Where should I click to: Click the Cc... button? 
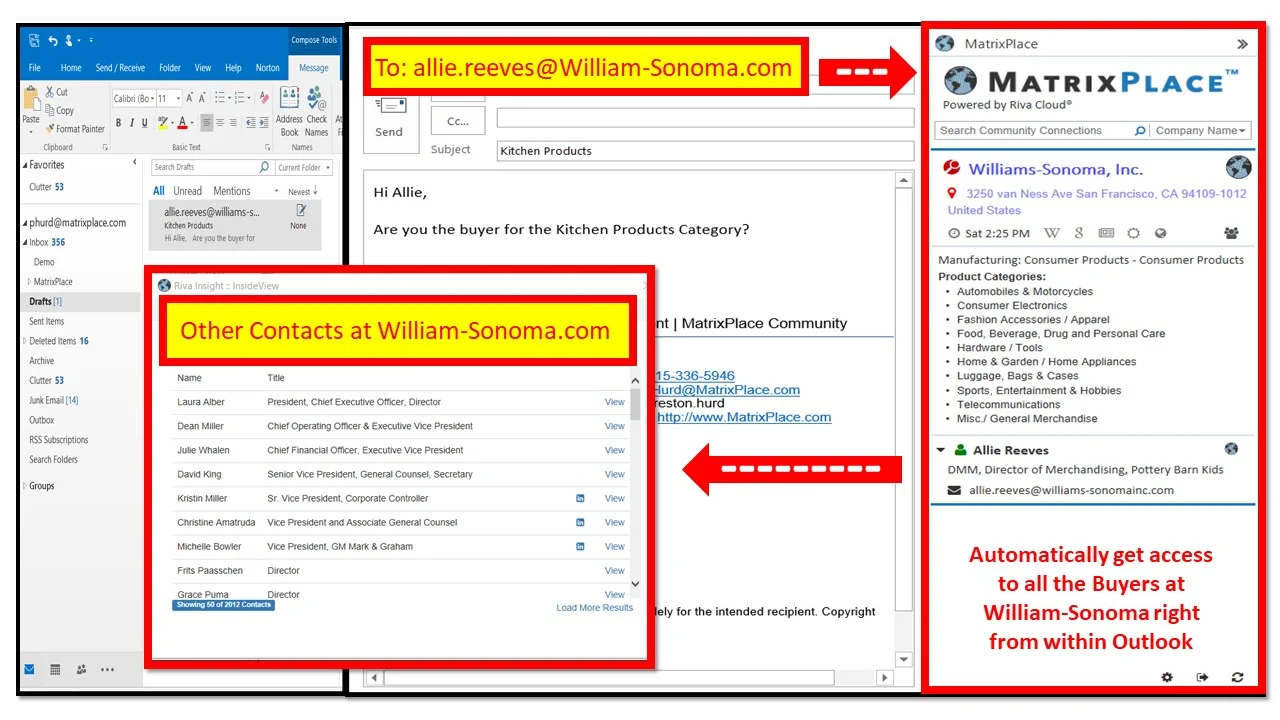click(458, 121)
